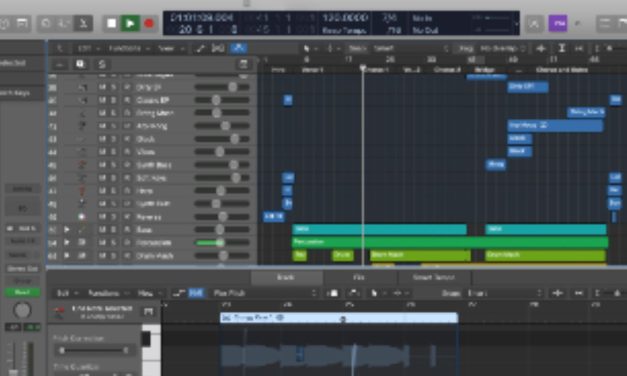This screenshot has height=376, width=627.
Task: Click the No In key command display
Action: tap(422, 18)
